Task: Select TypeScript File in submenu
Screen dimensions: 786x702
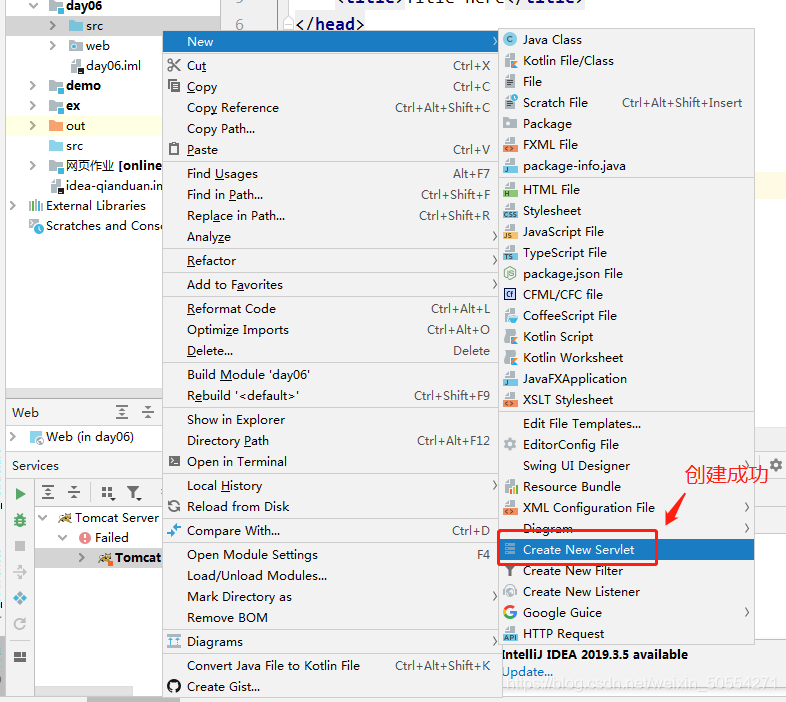Action: tap(627, 253)
